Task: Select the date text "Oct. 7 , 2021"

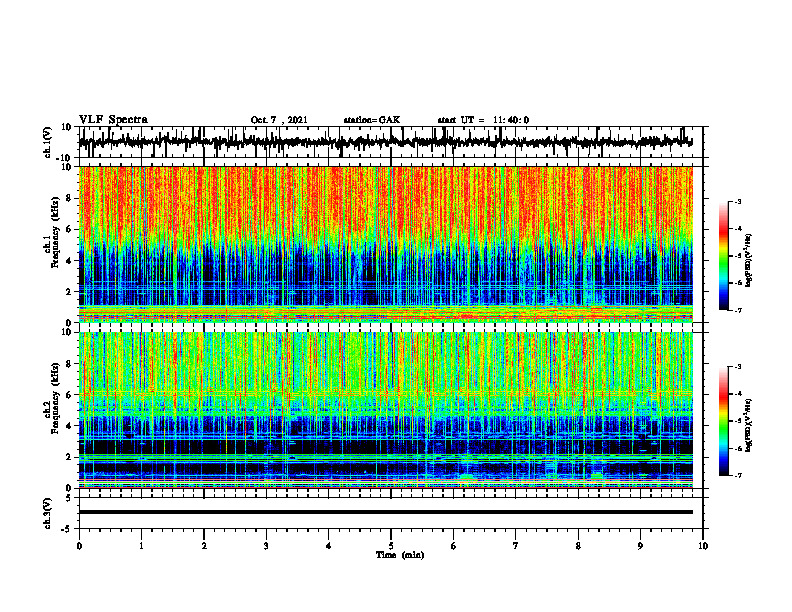Action: [x=279, y=120]
